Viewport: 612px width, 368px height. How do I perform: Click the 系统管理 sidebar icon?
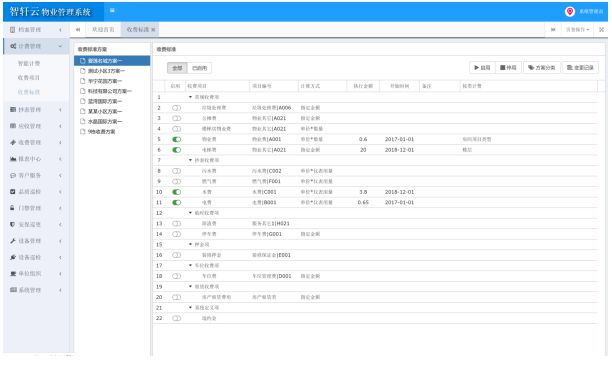pyautogui.click(x=13, y=290)
